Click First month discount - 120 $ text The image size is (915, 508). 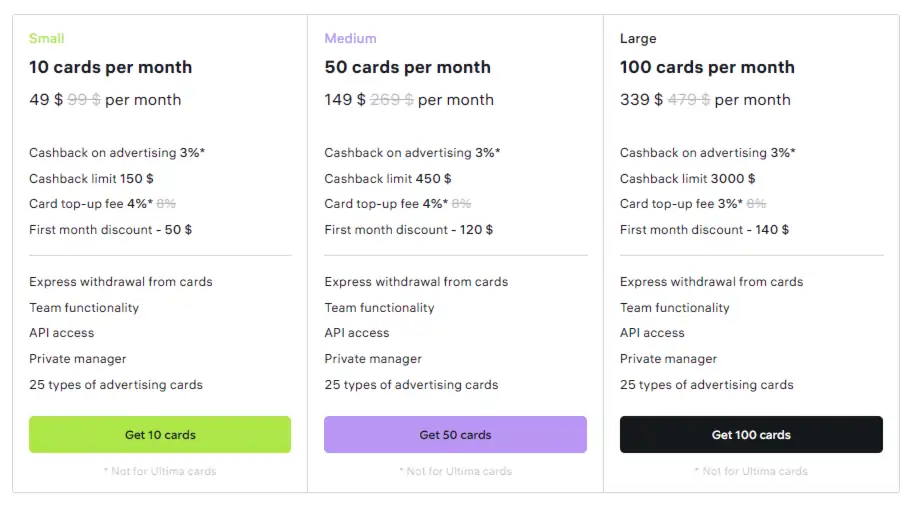(x=408, y=230)
